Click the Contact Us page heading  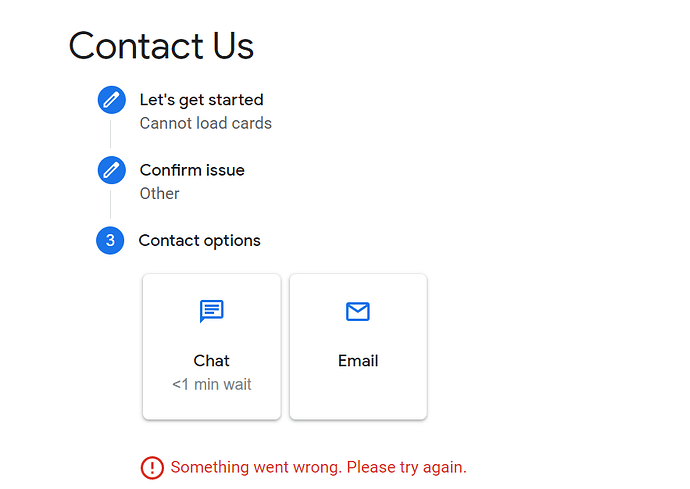[161, 46]
